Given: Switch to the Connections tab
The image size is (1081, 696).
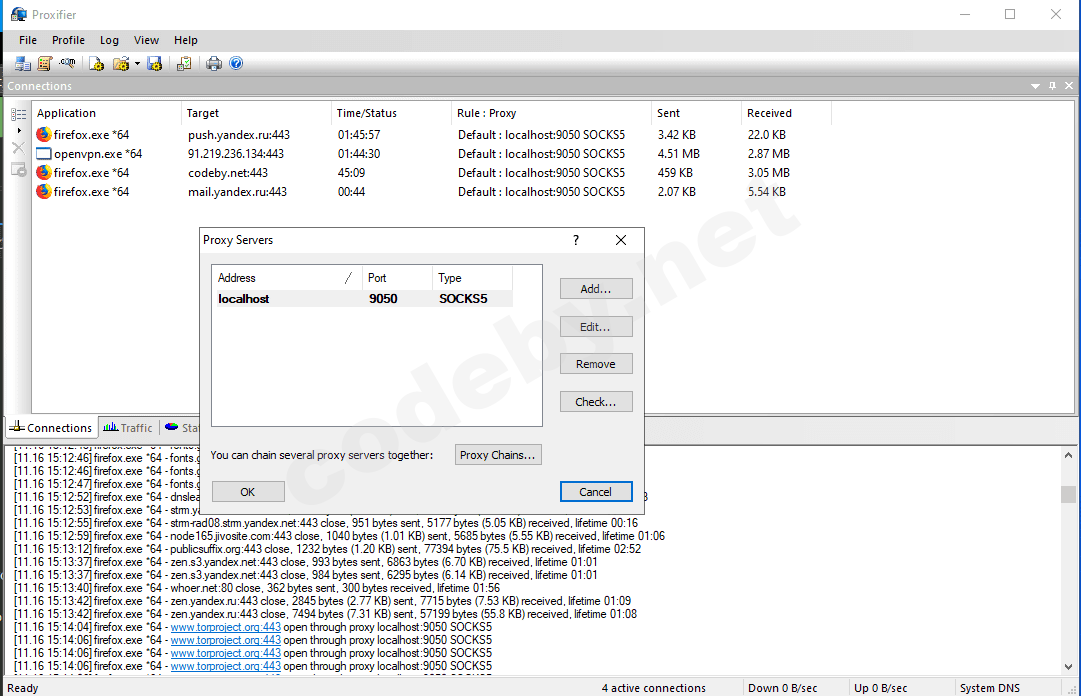Looking at the screenshot, I should tap(52, 427).
